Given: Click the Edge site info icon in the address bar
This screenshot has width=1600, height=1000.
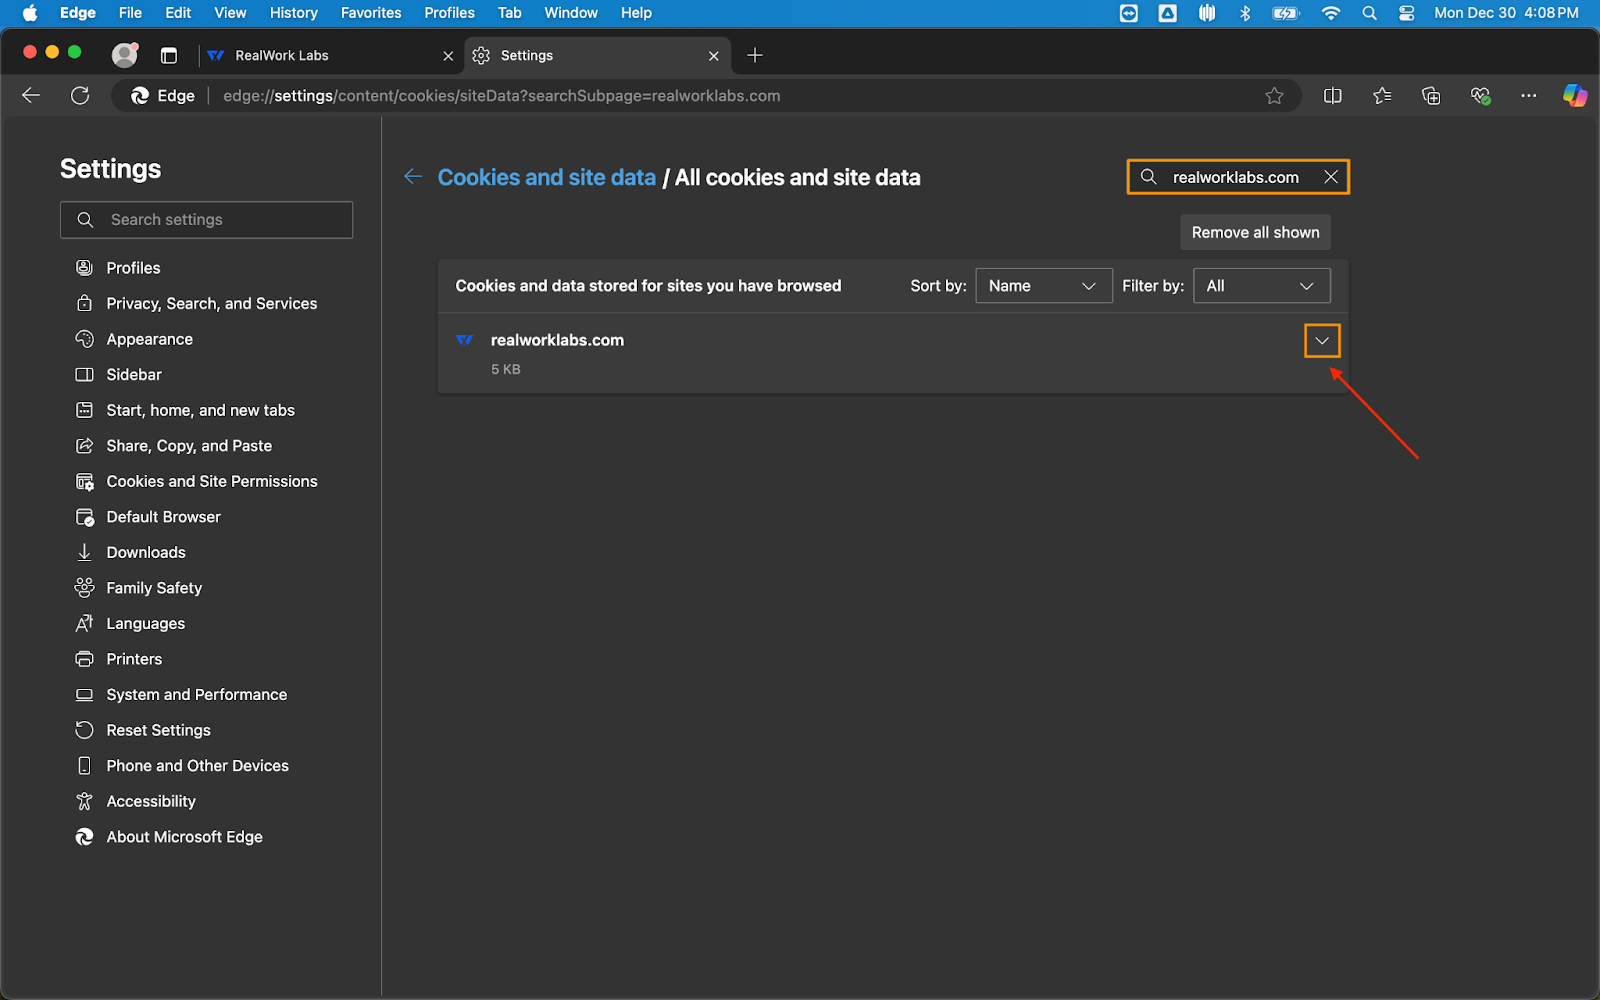Looking at the screenshot, I should 163,96.
